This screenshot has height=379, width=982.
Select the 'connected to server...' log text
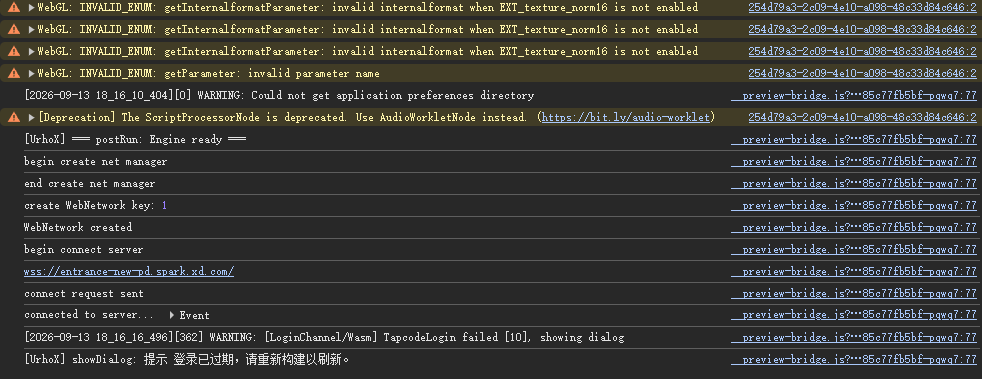pos(89,314)
